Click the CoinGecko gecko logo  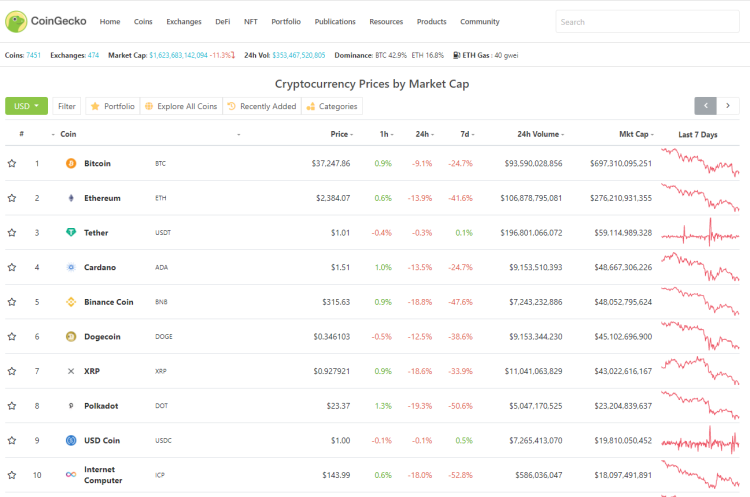click(x=16, y=22)
